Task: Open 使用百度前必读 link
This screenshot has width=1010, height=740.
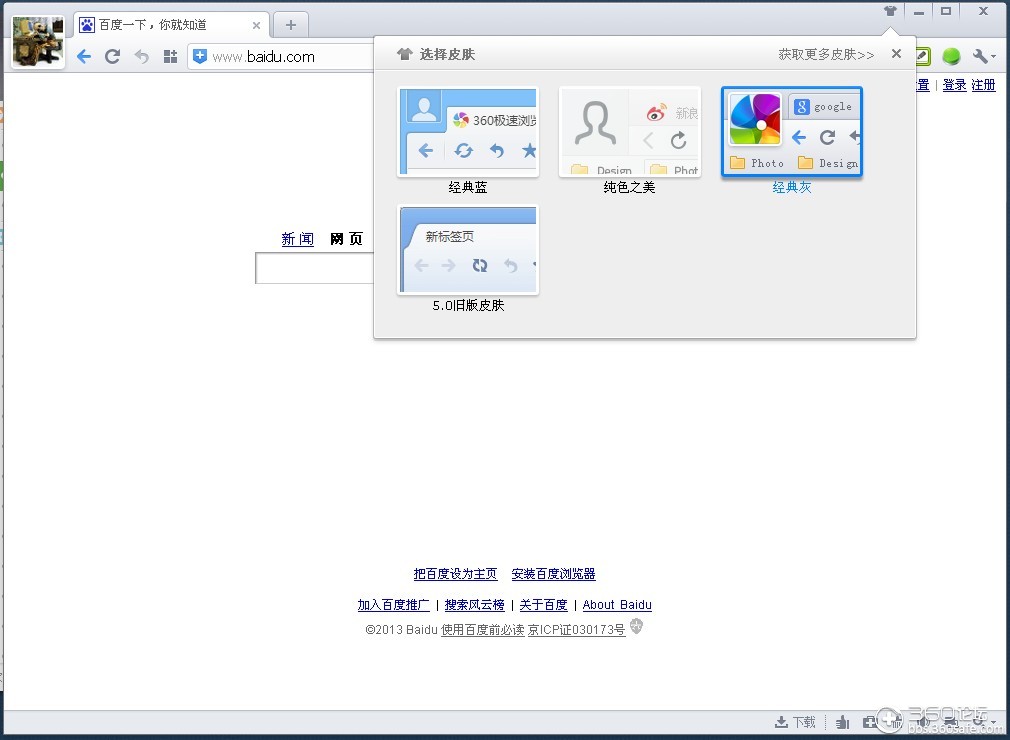Action: pyautogui.click(x=482, y=630)
